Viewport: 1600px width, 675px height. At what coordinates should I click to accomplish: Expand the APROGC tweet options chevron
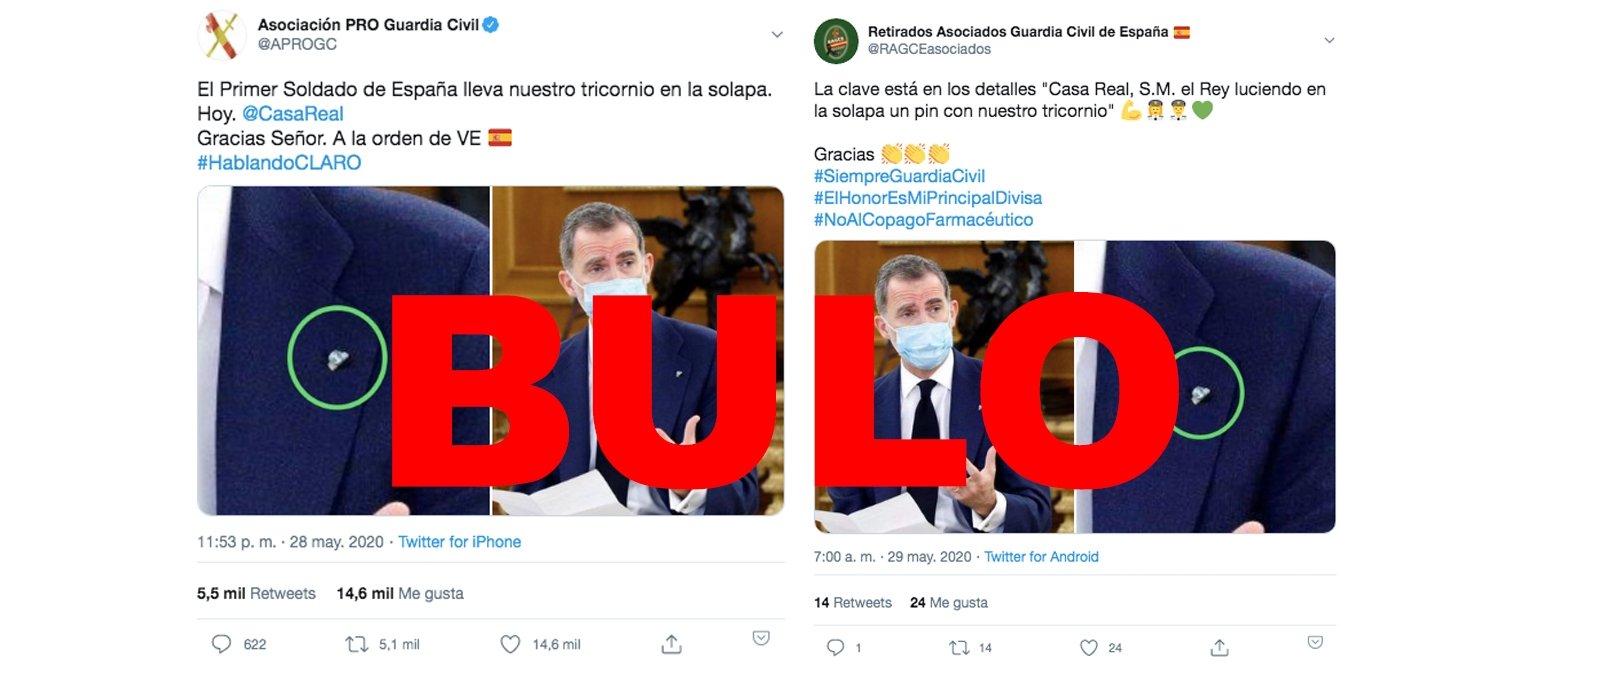[777, 35]
